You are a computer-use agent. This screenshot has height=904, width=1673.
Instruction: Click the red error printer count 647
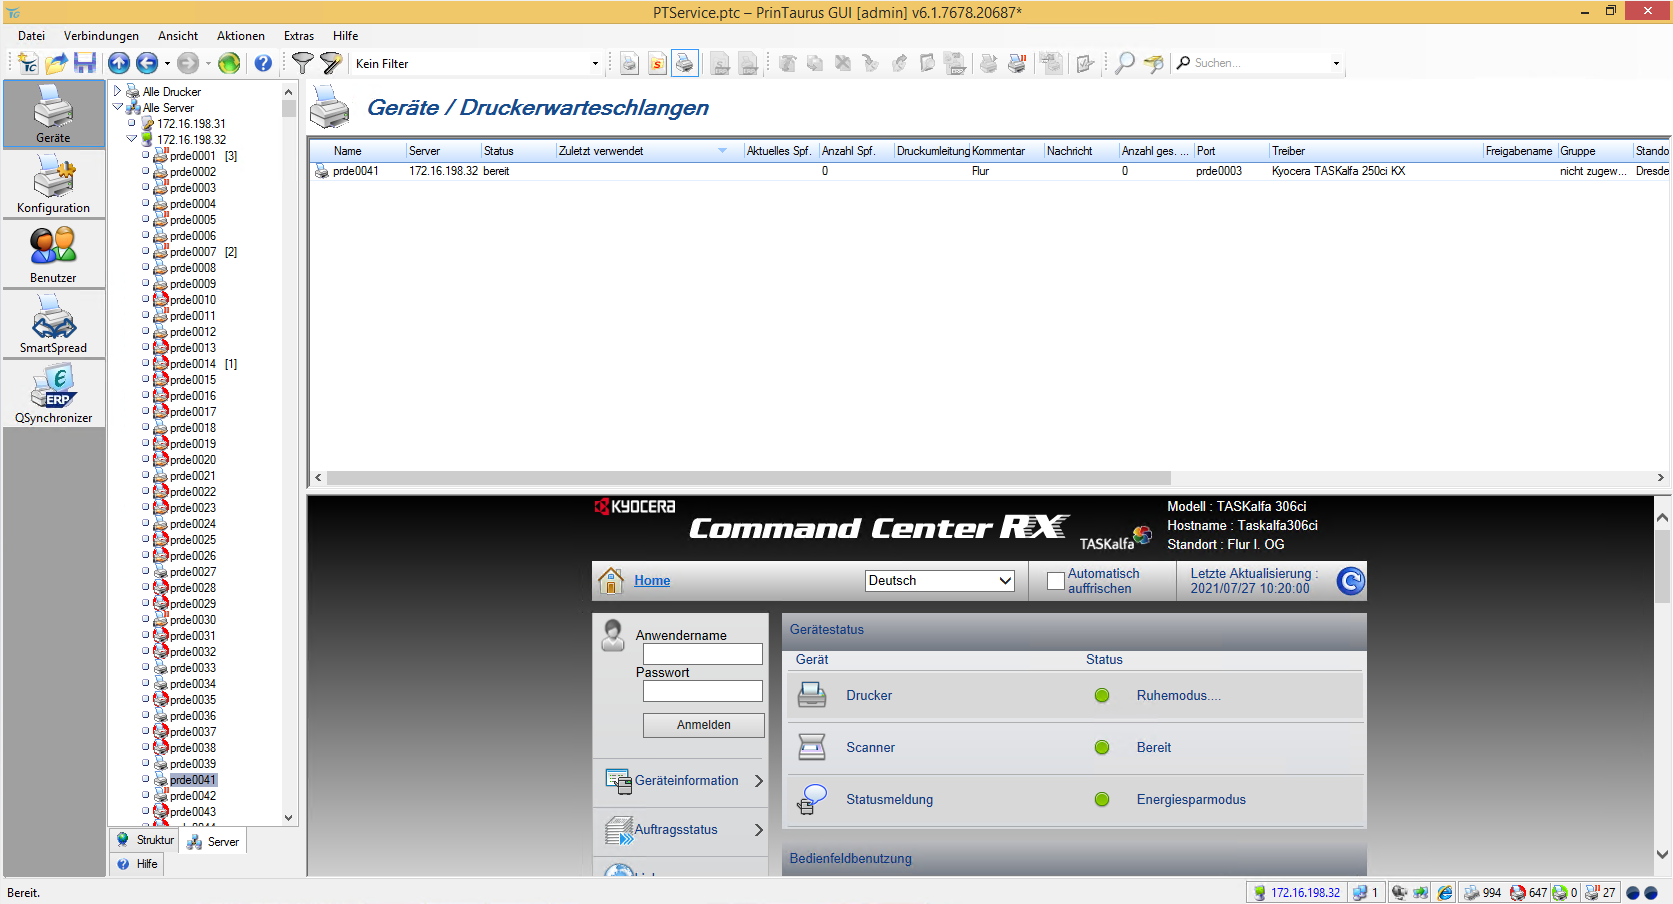1528,893
